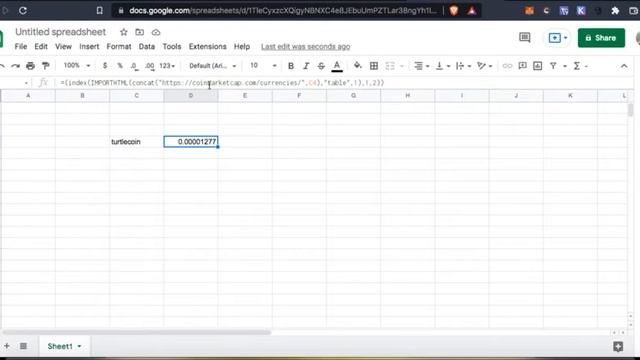Open the font size dropdown
The height and width of the screenshot is (360, 640).
pos(263,66)
